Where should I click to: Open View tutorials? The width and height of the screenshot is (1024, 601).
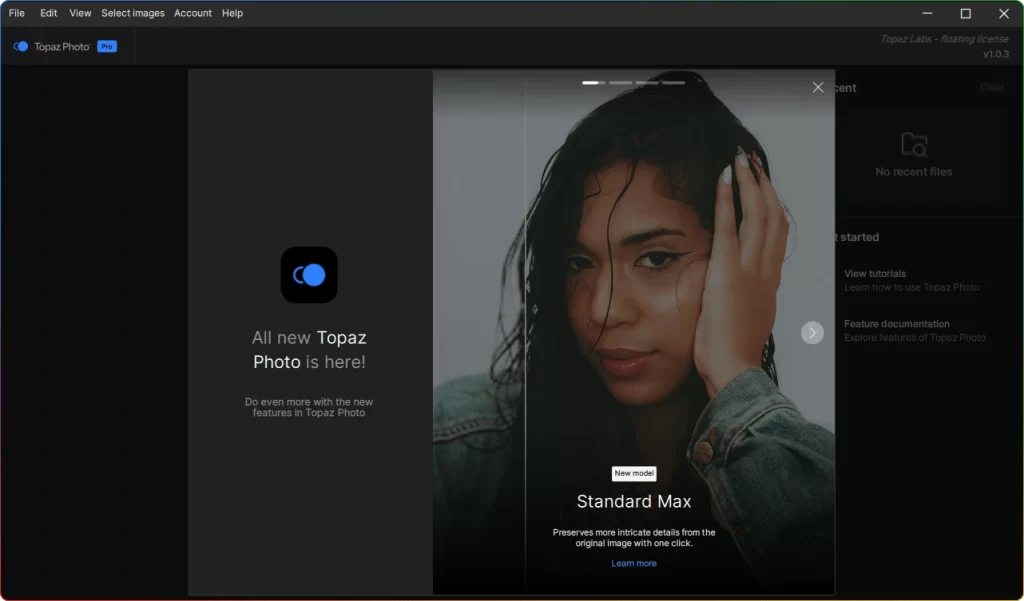pyautogui.click(x=875, y=274)
